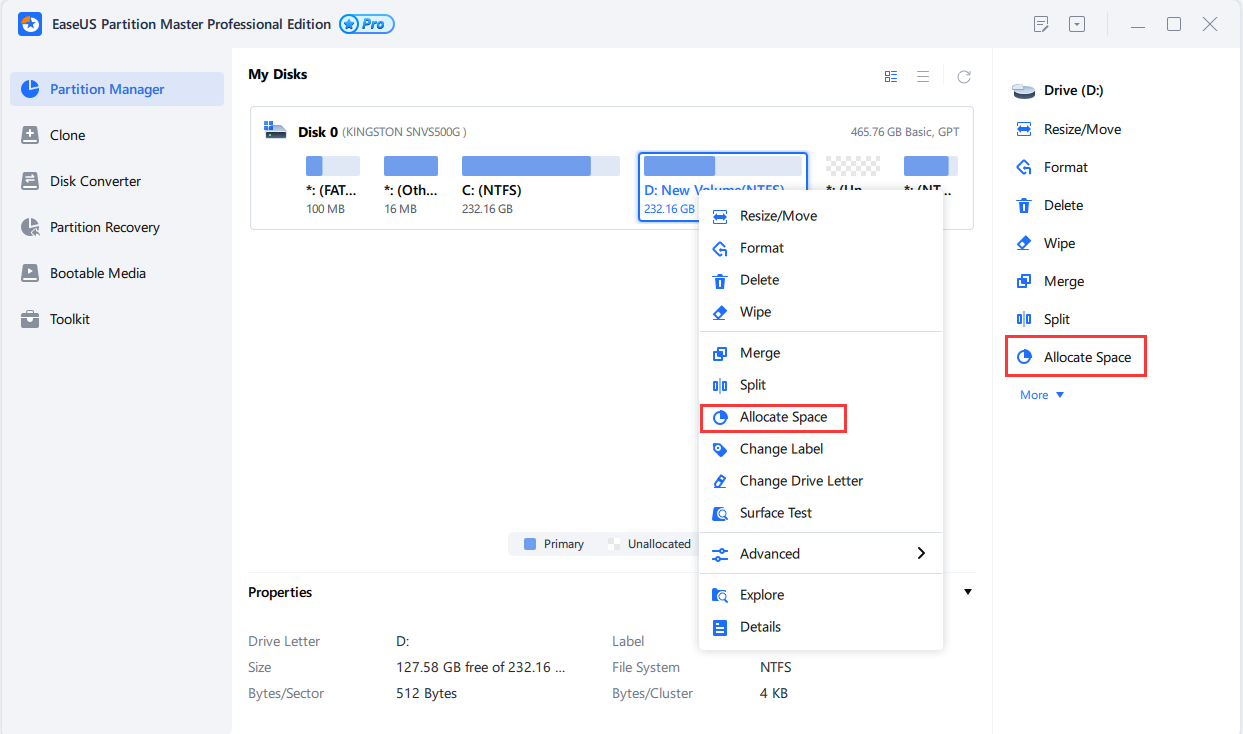The width and height of the screenshot is (1243, 734).
Task: Choose Merge from context menu
Action: coord(821,353)
